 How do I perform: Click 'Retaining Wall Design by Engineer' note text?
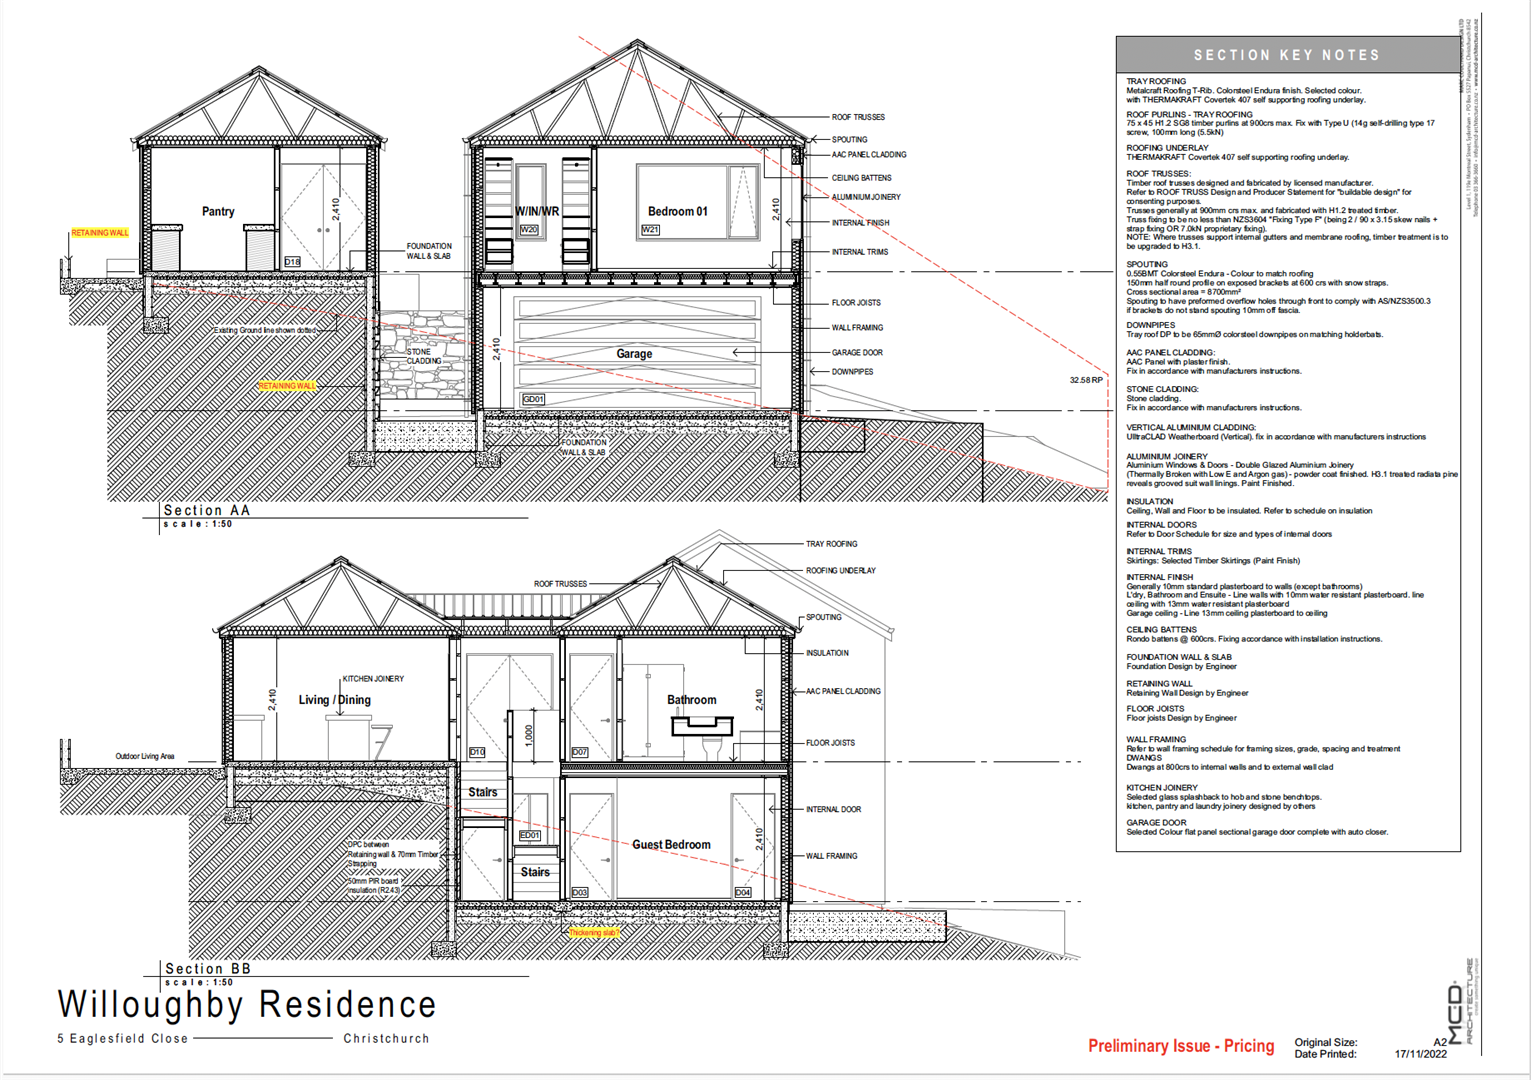tap(1187, 693)
